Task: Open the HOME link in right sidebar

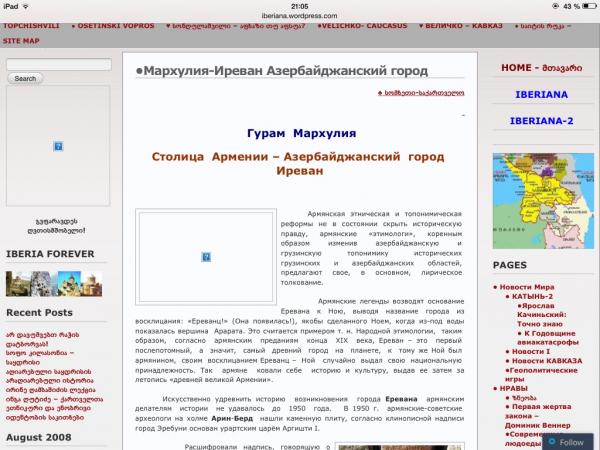Action: click(x=541, y=68)
